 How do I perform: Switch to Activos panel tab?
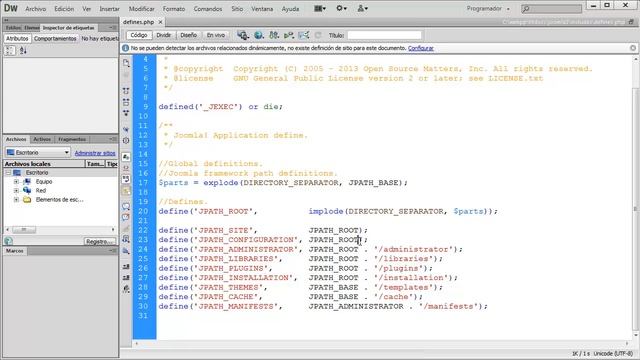[x=42, y=139]
